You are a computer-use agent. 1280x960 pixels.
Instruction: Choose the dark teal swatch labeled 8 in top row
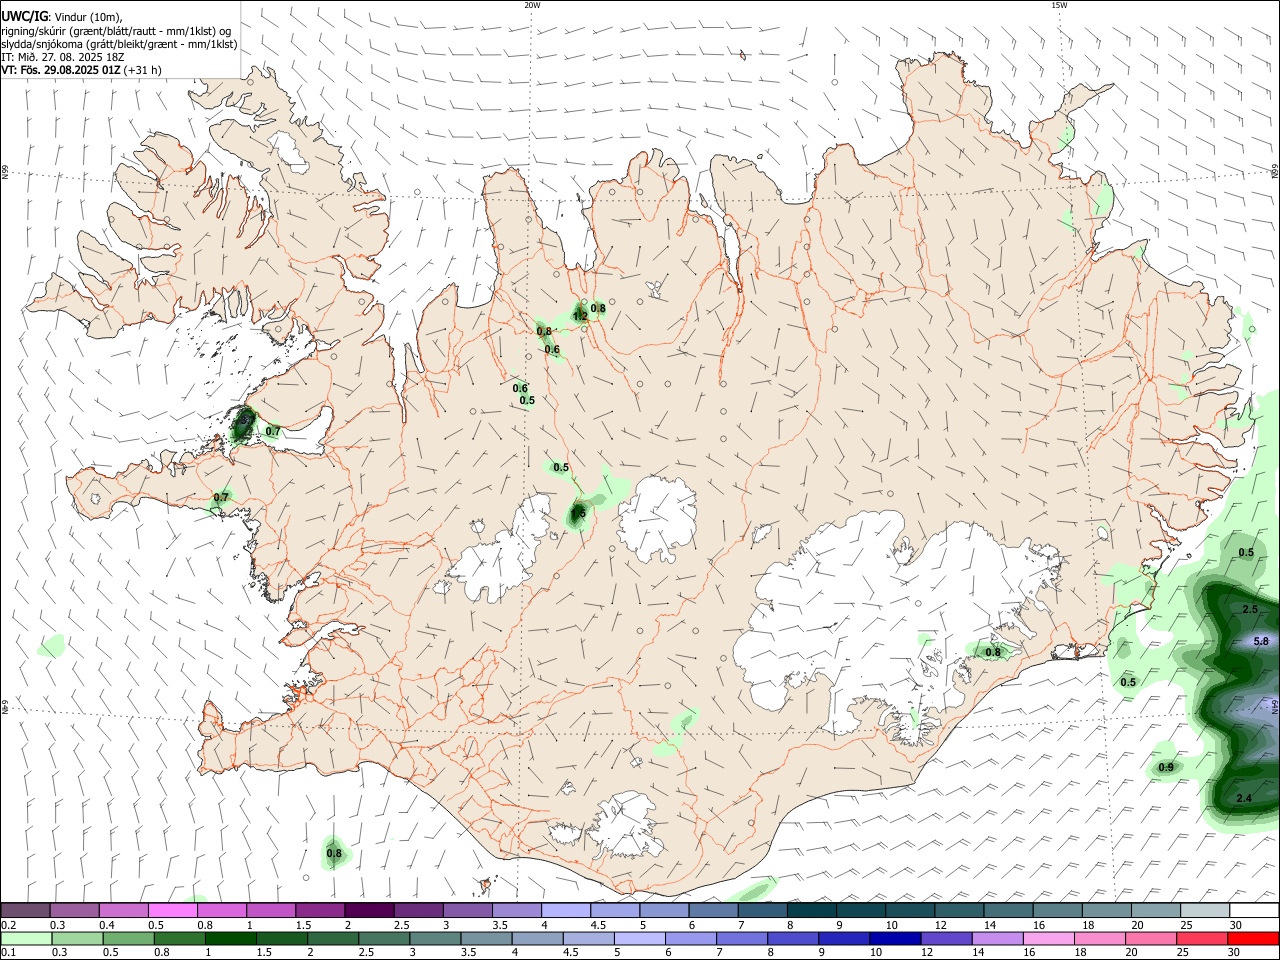810,911
